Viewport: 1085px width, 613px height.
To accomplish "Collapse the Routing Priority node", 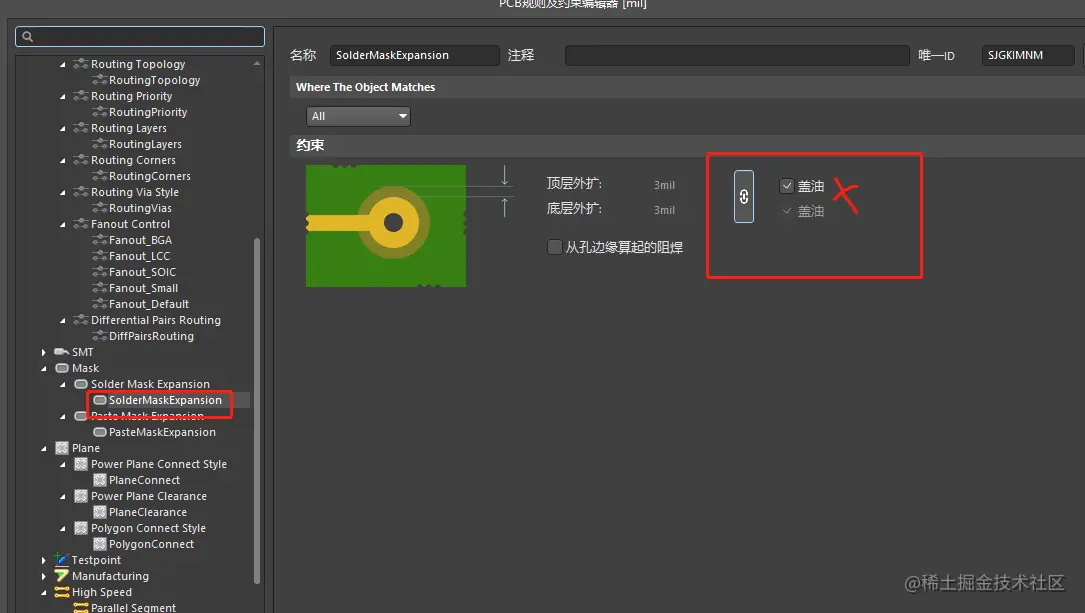I will coord(63,96).
